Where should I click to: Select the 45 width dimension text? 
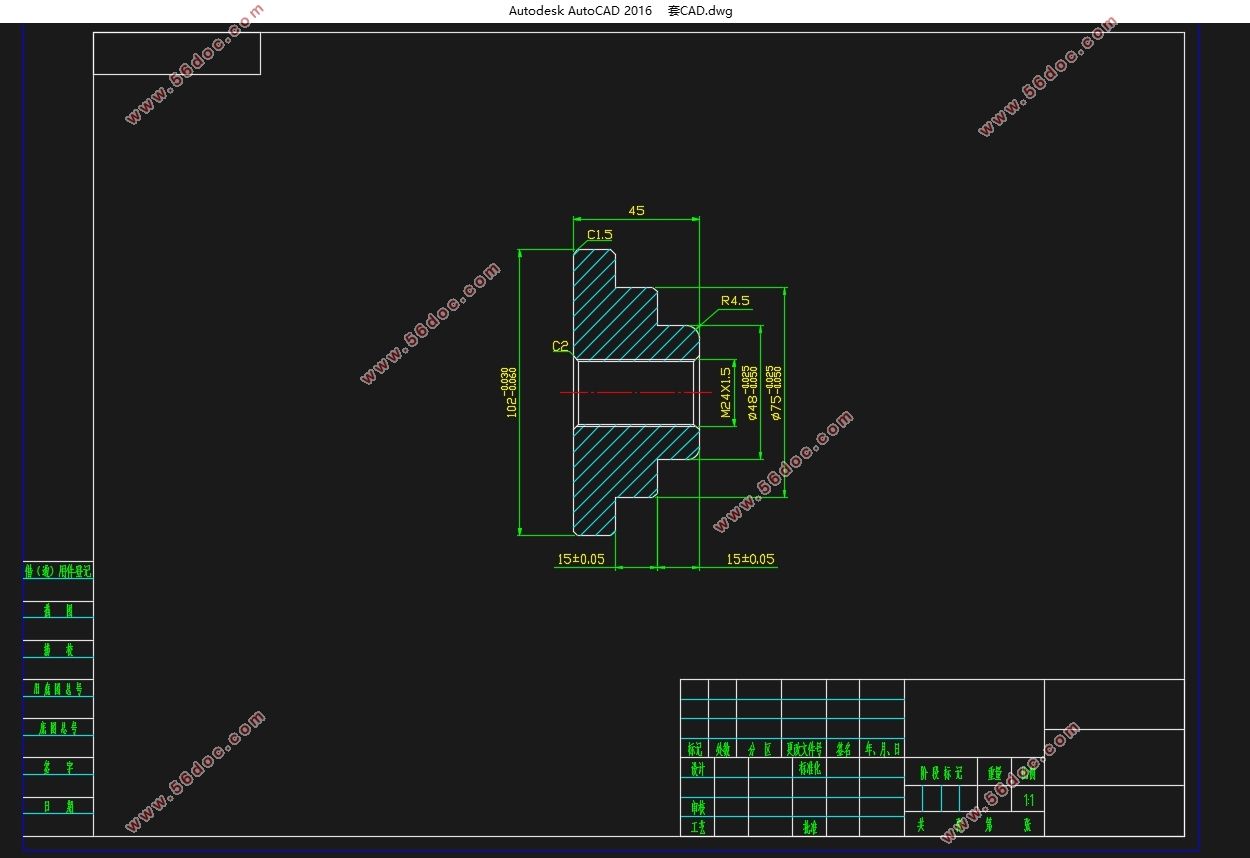pyautogui.click(x=636, y=210)
